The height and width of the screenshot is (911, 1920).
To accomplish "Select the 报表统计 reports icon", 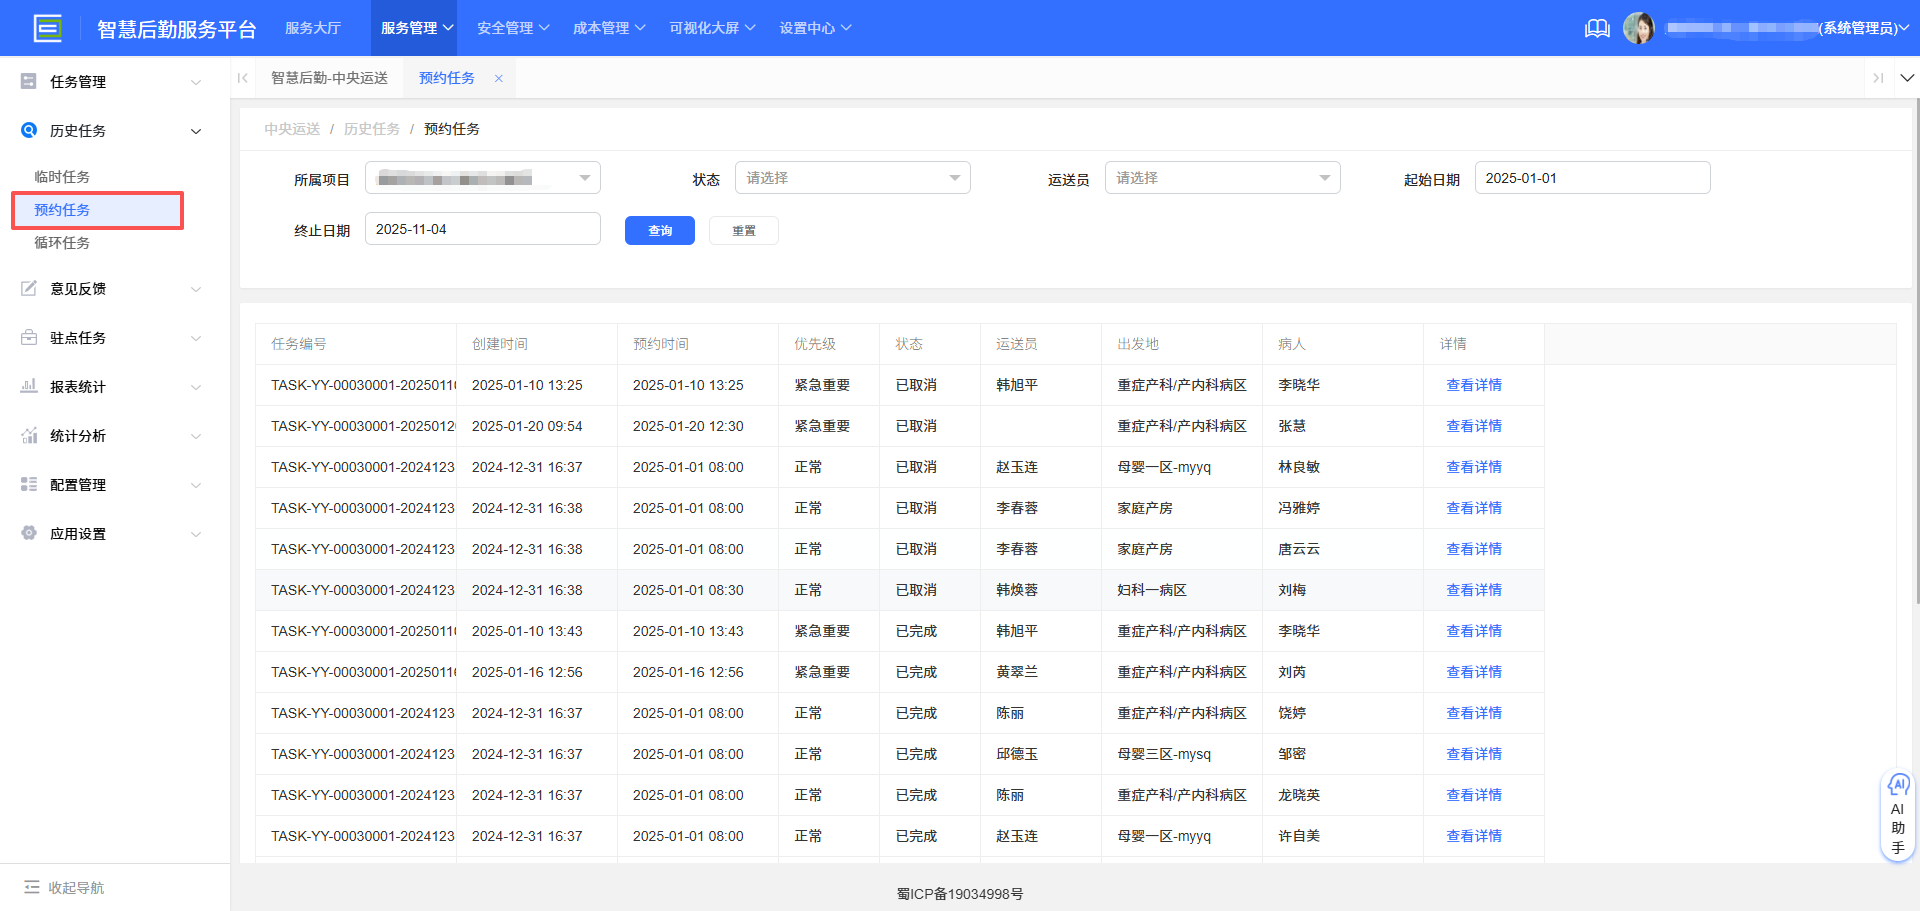I will [28, 386].
